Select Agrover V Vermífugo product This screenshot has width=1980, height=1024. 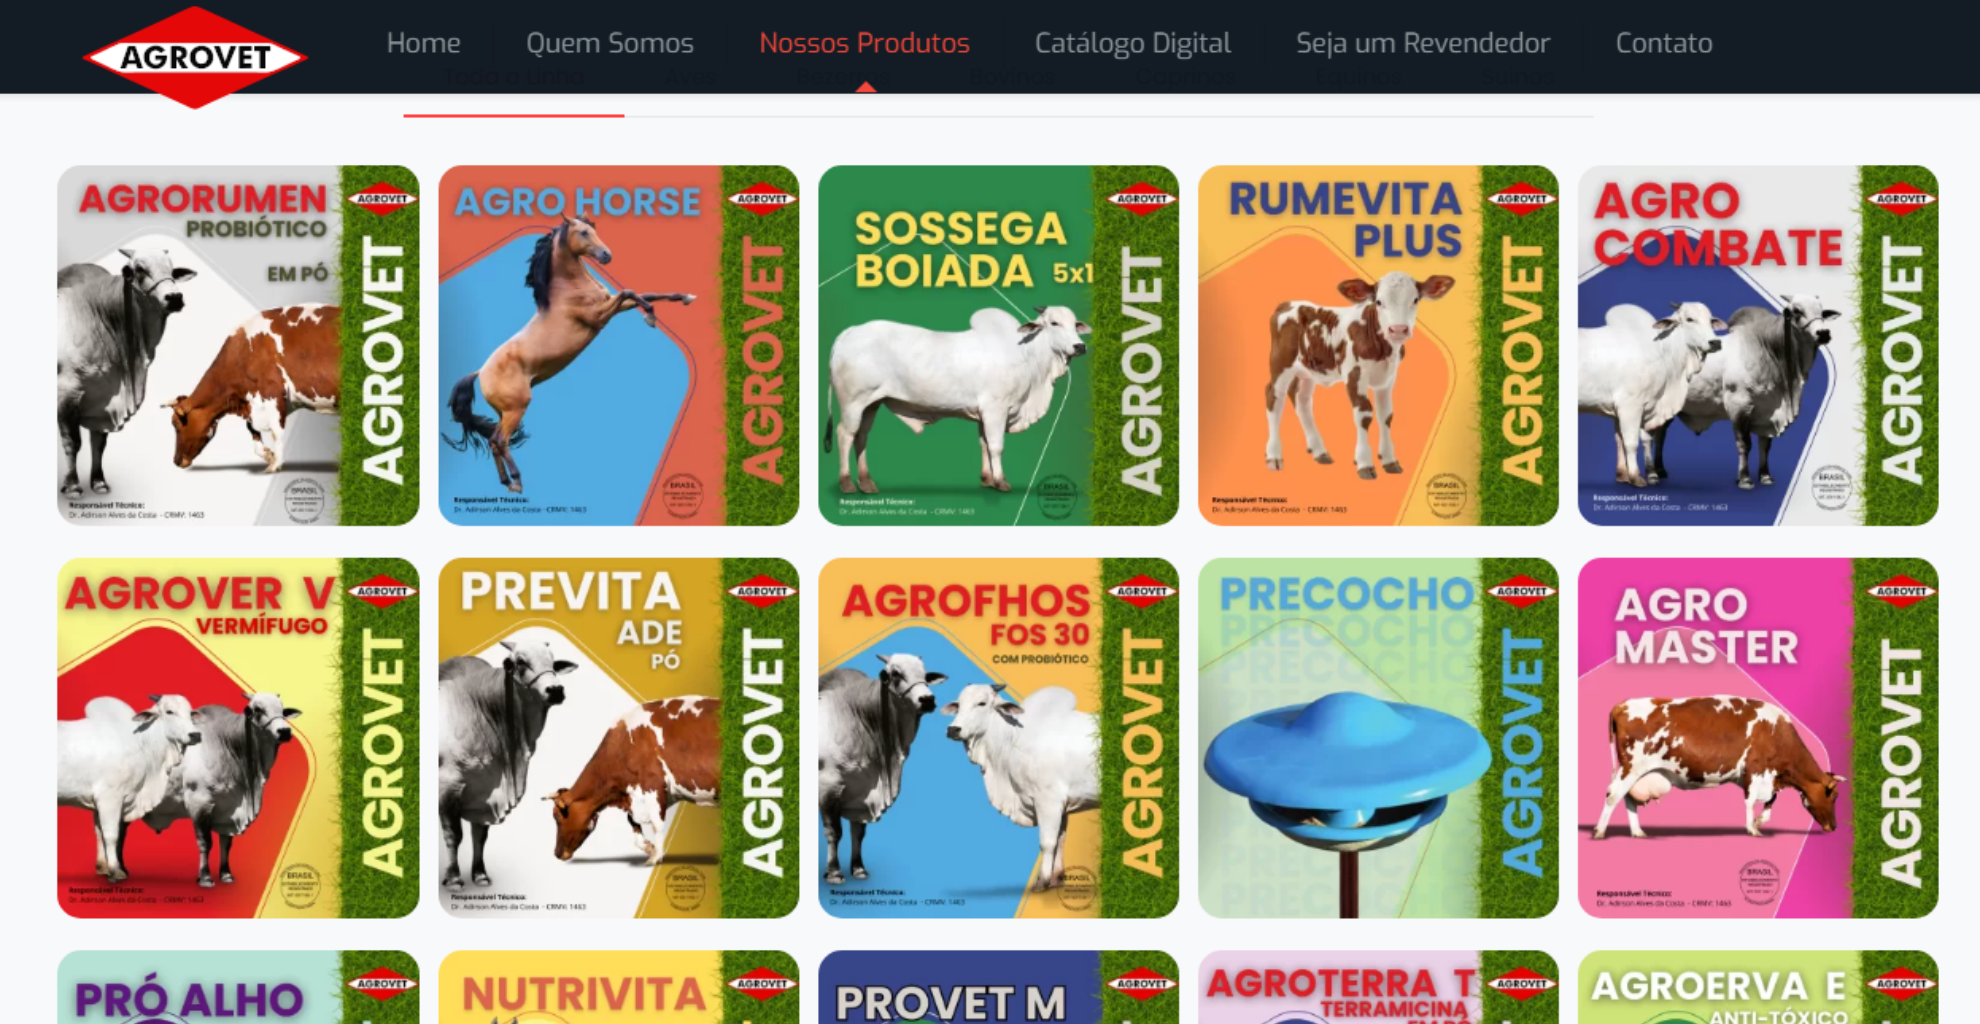coord(238,738)
